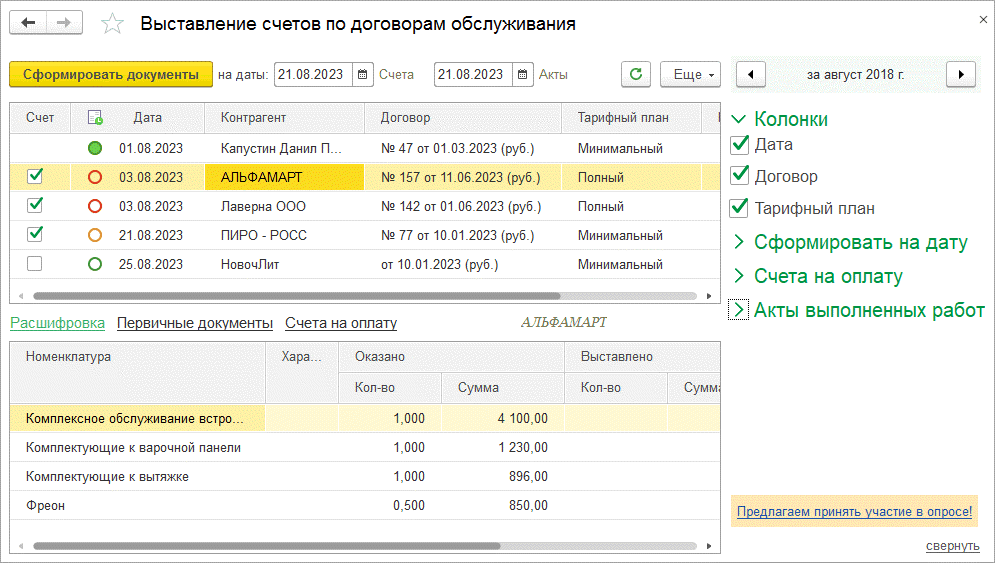This screenshot has width=995, height=563.
Task: Click the green refresh button
Action: click(636, 74)
